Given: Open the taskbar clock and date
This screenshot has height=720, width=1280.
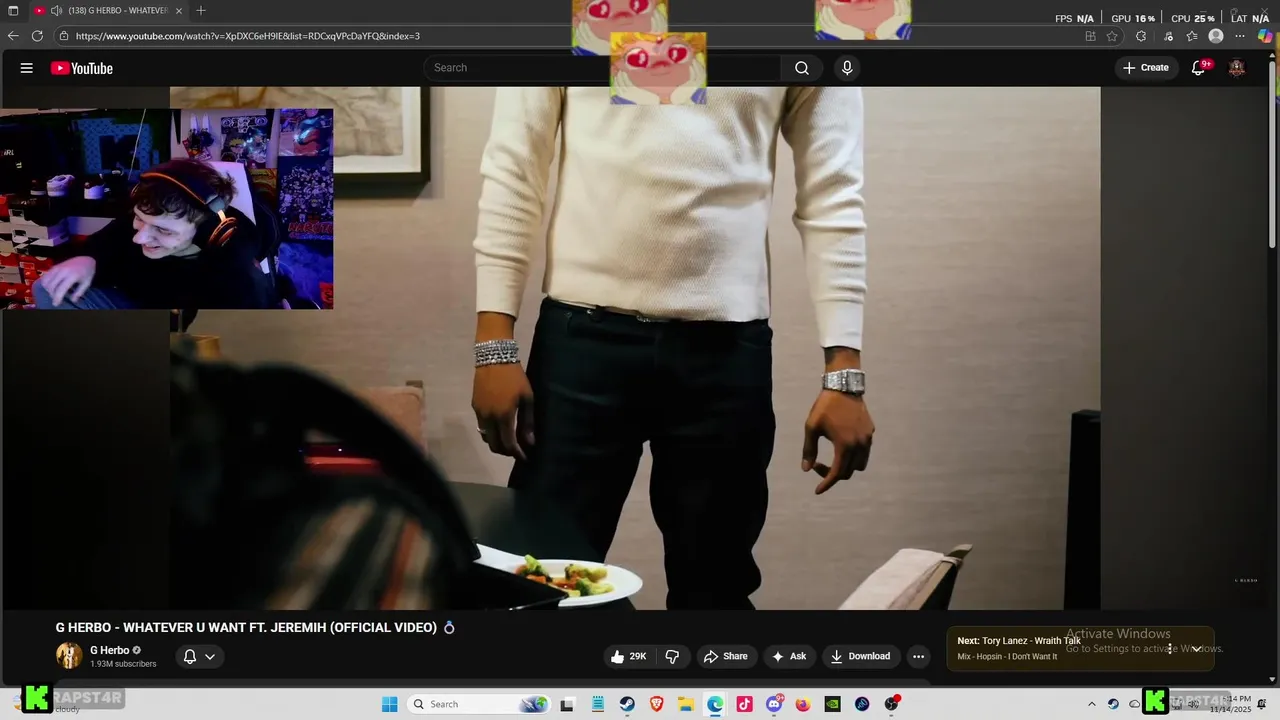Looking at the screenshot, I should pos(1230,704).
